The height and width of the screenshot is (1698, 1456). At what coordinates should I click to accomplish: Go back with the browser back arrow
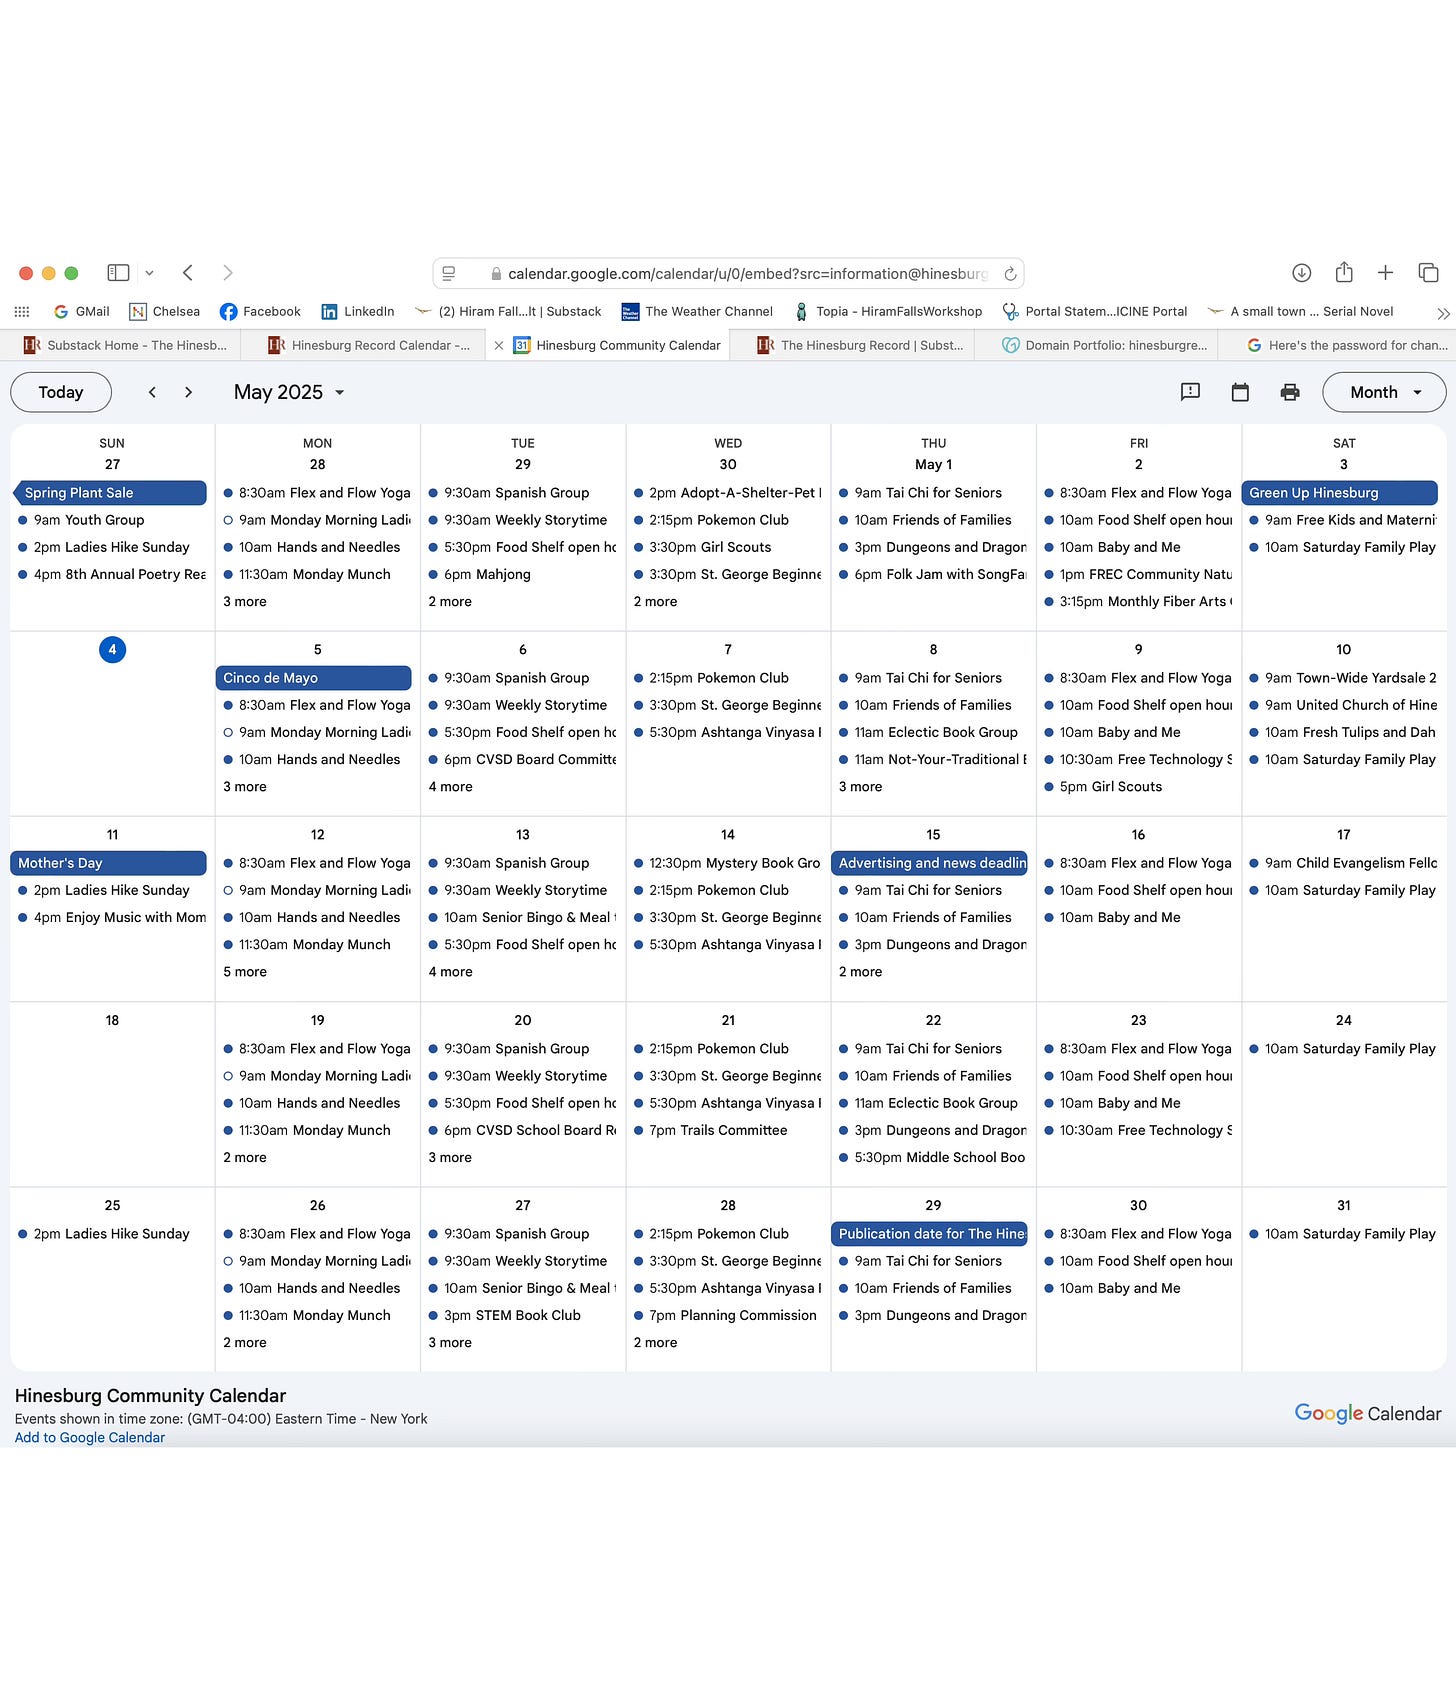(188, 272)
